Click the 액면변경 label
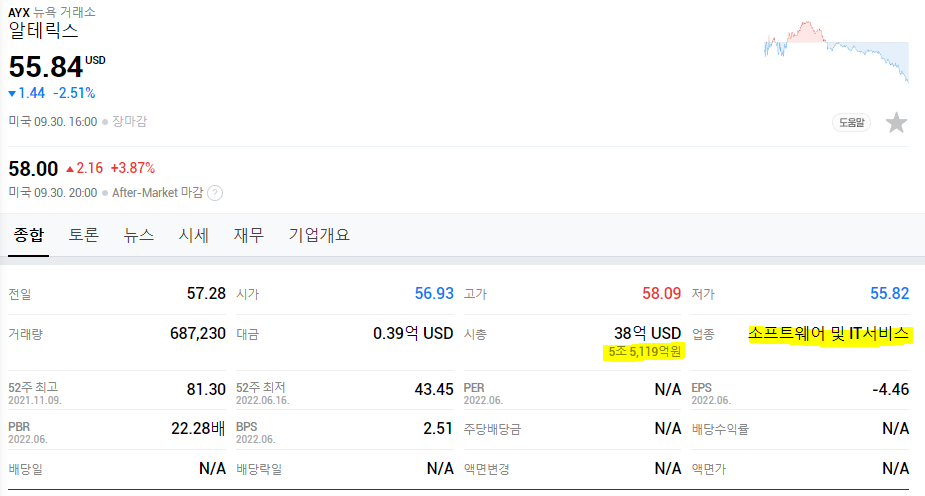925x496 pixels. click(486, 469)
